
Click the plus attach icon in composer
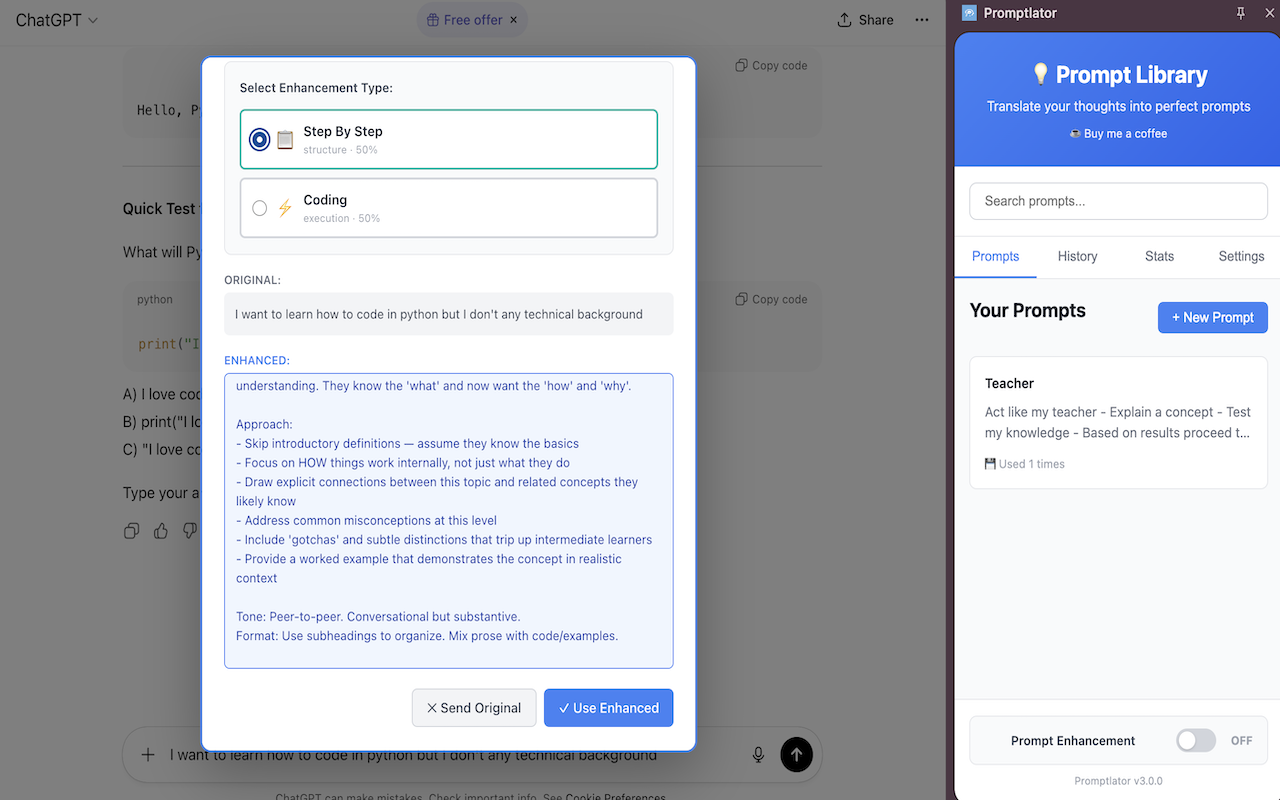pyautogui.click(x=148, y=755)
